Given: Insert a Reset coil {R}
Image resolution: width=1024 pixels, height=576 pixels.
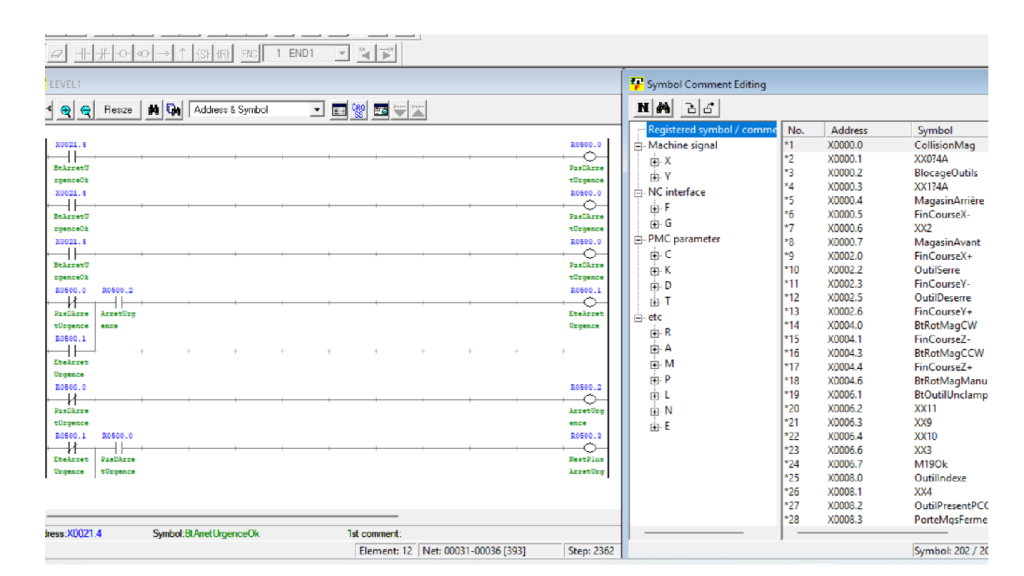Looking at the screenshot, I should [x=223, y=54].
